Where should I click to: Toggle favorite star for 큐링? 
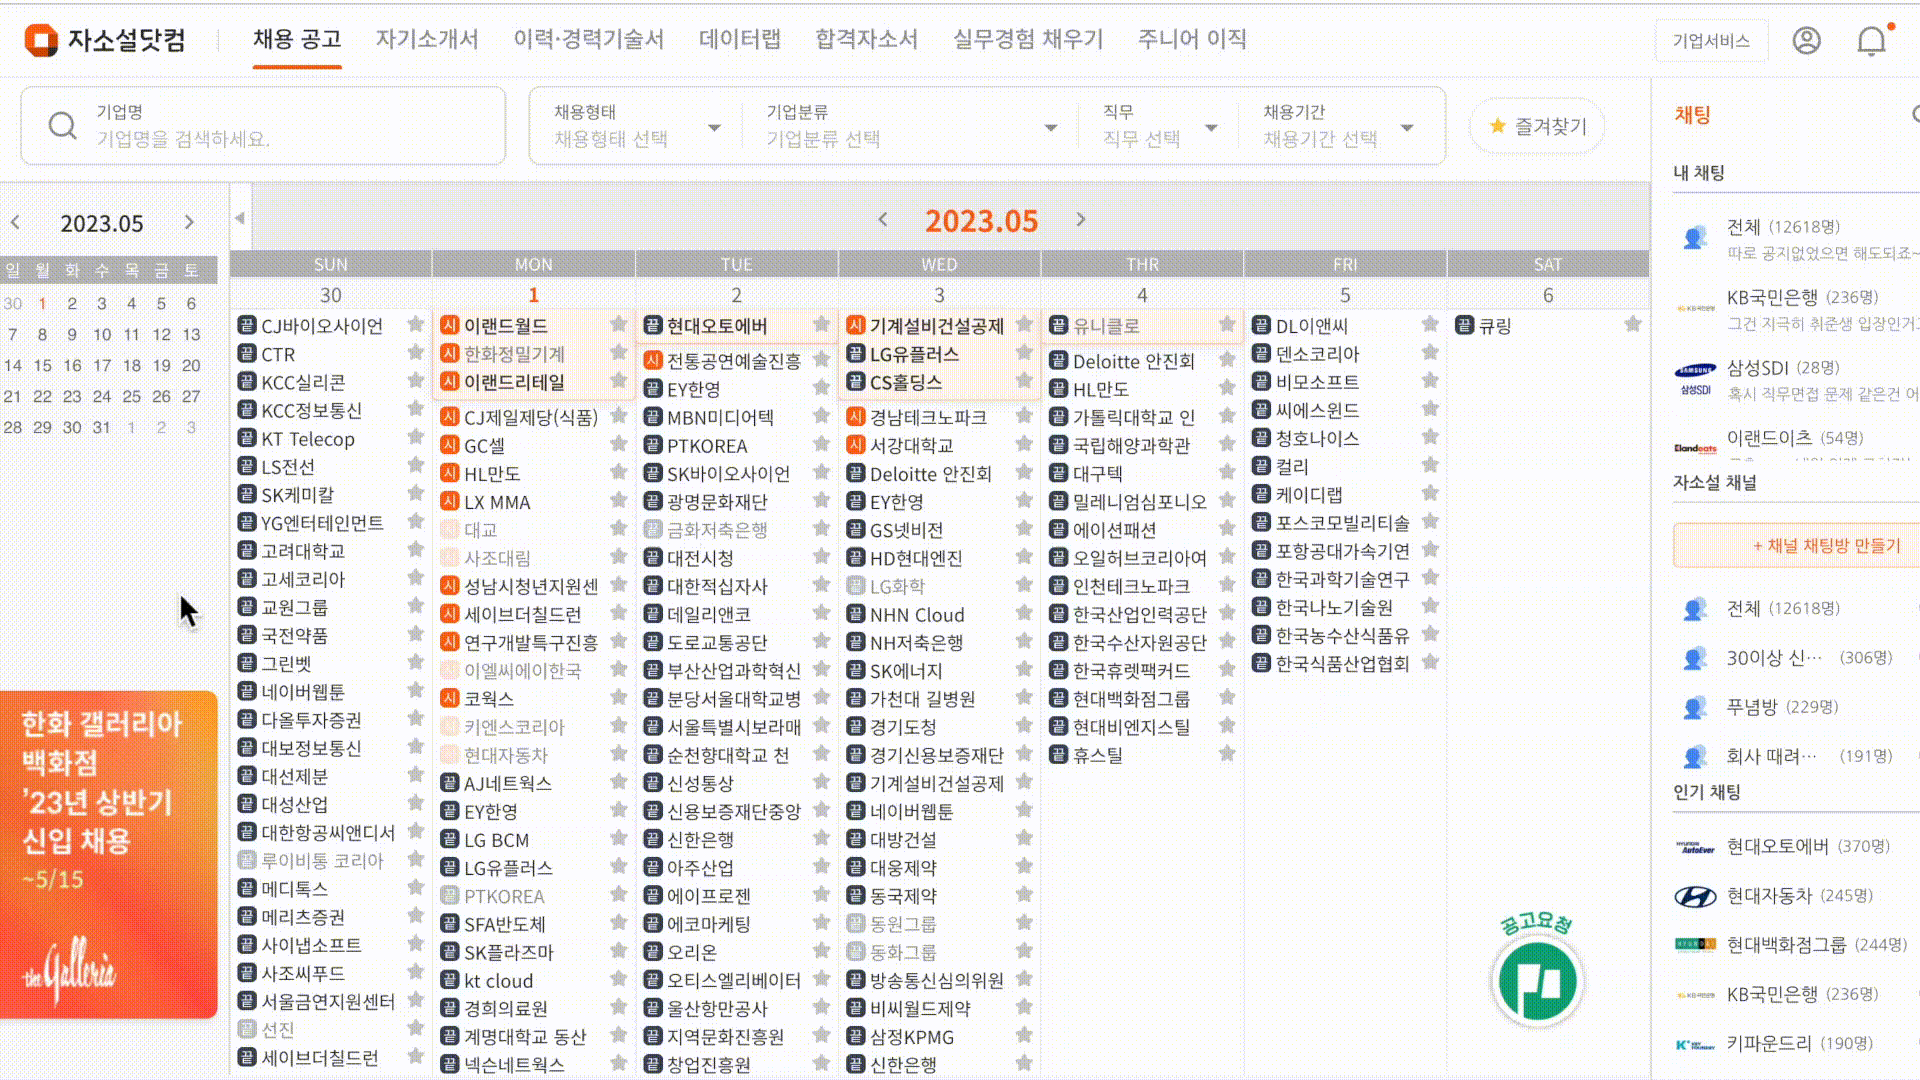point(1633,324)
